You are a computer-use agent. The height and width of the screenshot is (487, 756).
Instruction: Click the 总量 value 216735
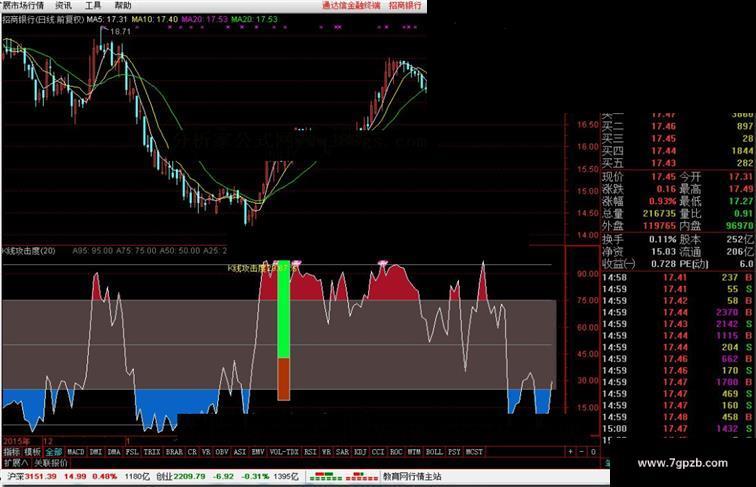point(659,213)
